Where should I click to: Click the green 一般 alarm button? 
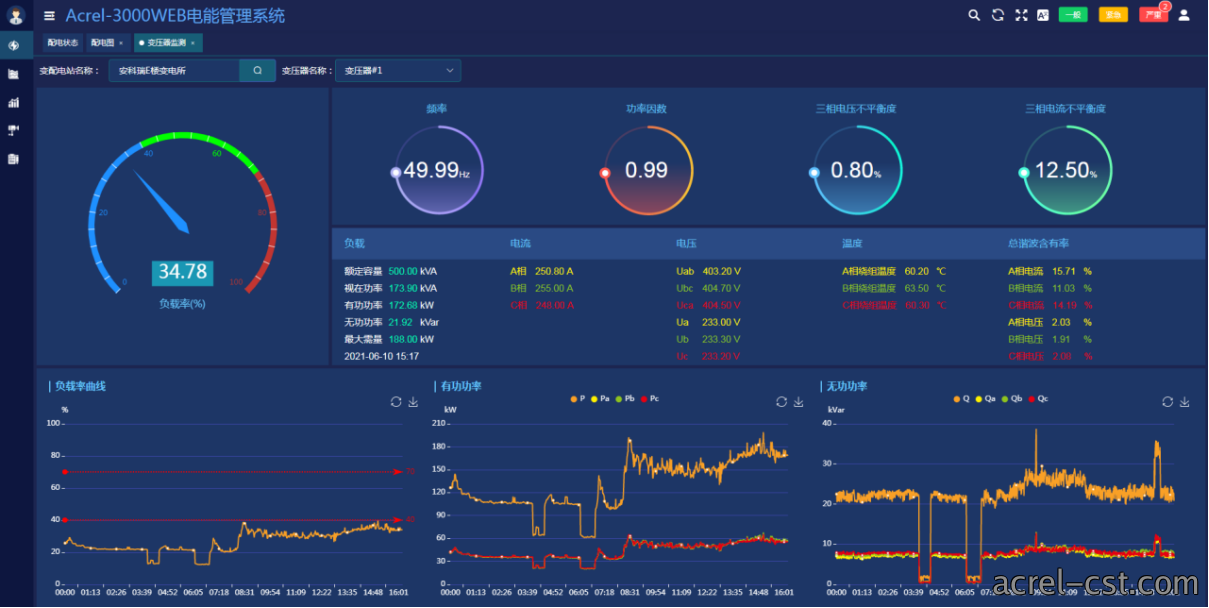coord(1073,15)
